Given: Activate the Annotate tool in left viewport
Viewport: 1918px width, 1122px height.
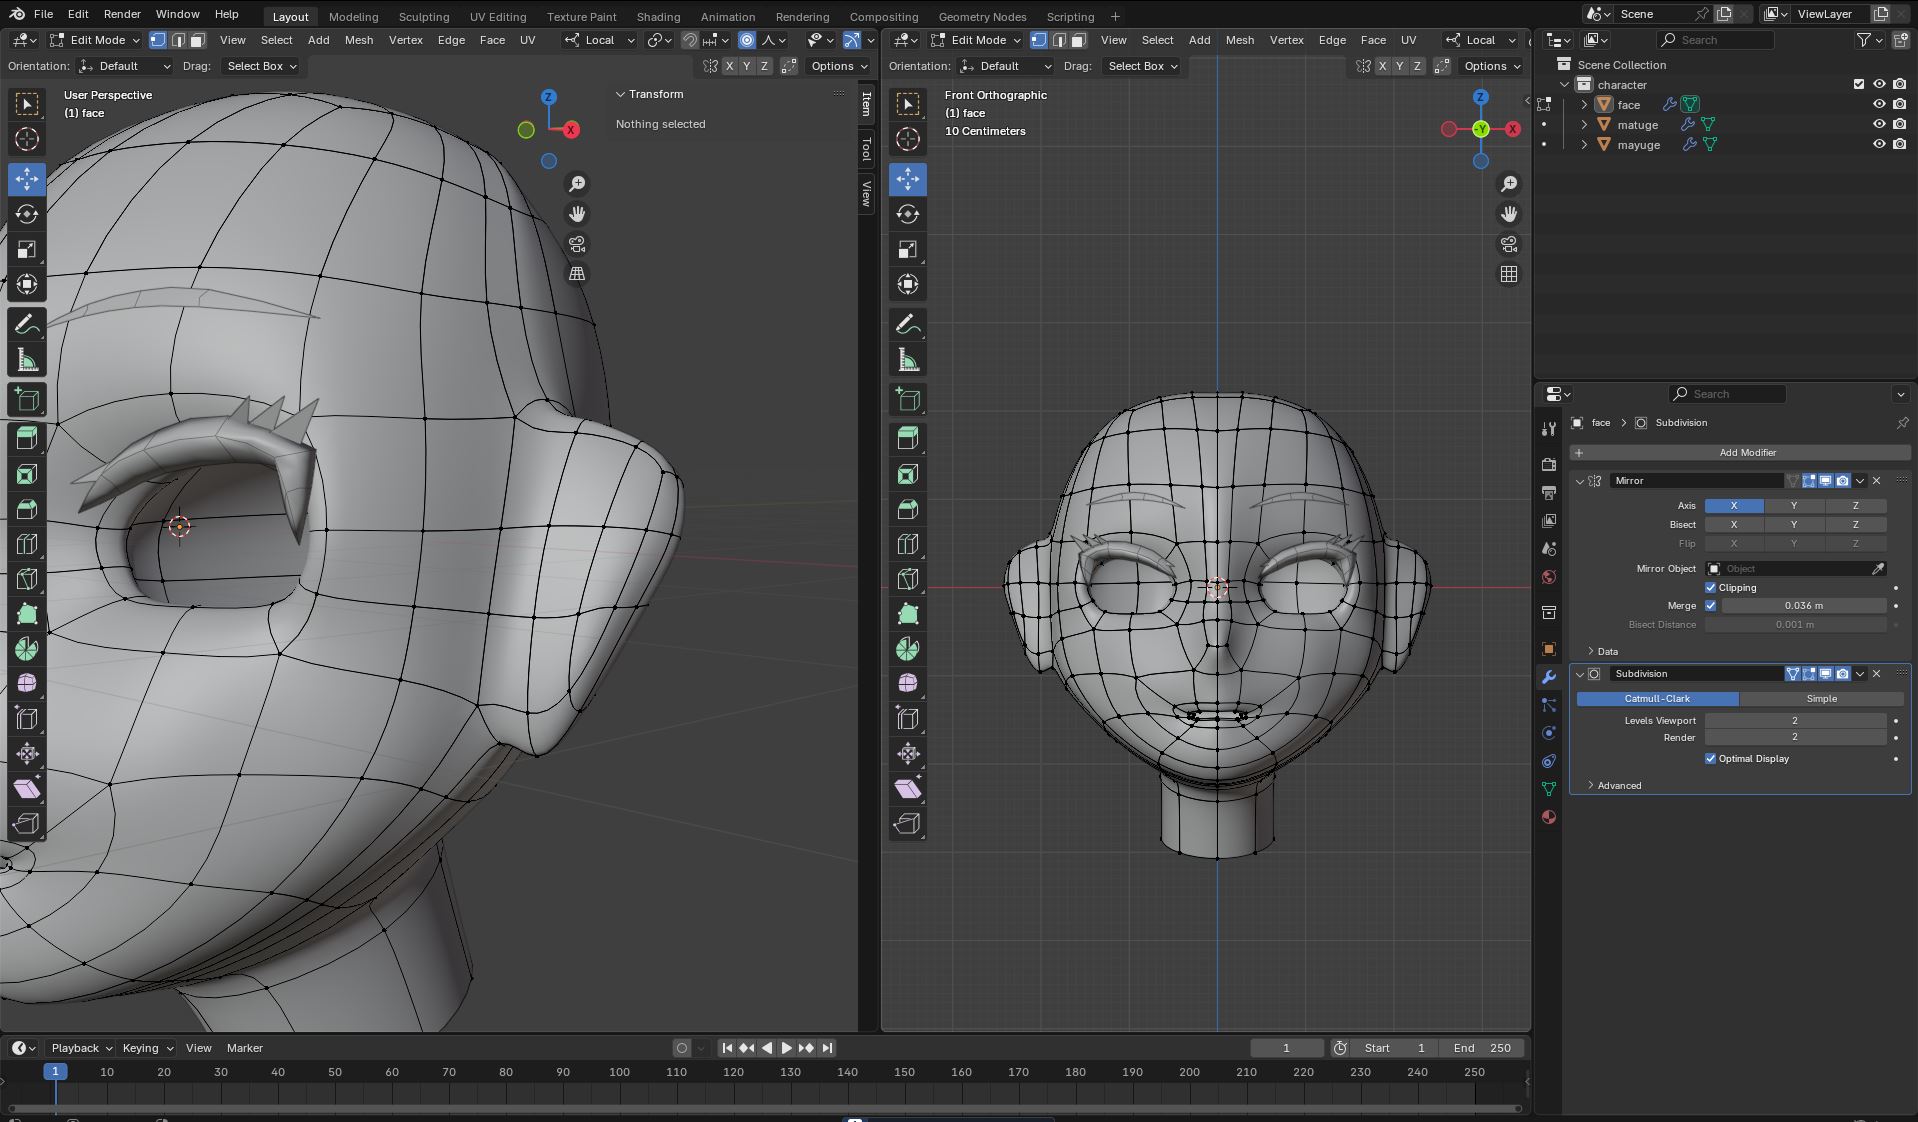Looking at the screenshot, I should pos(27,324).
